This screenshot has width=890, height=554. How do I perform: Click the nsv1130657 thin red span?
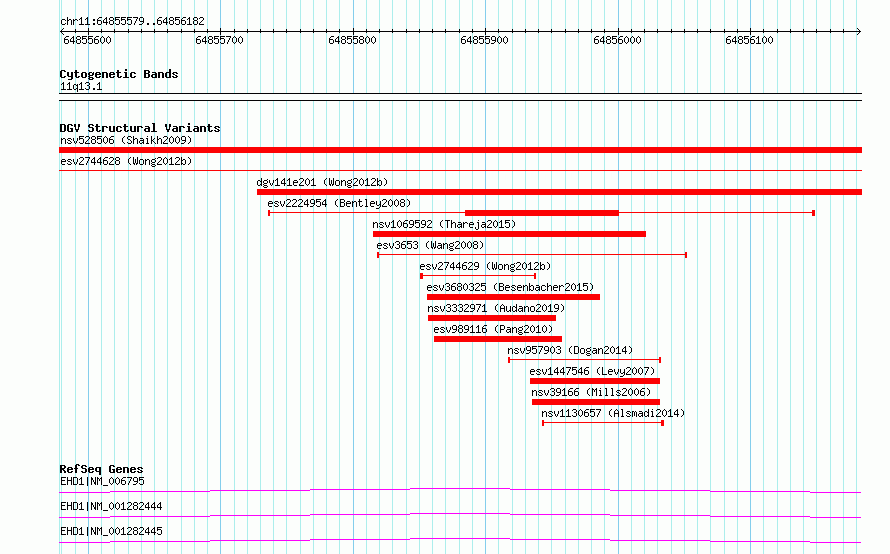pyautogui.click(x=603, y=423)
